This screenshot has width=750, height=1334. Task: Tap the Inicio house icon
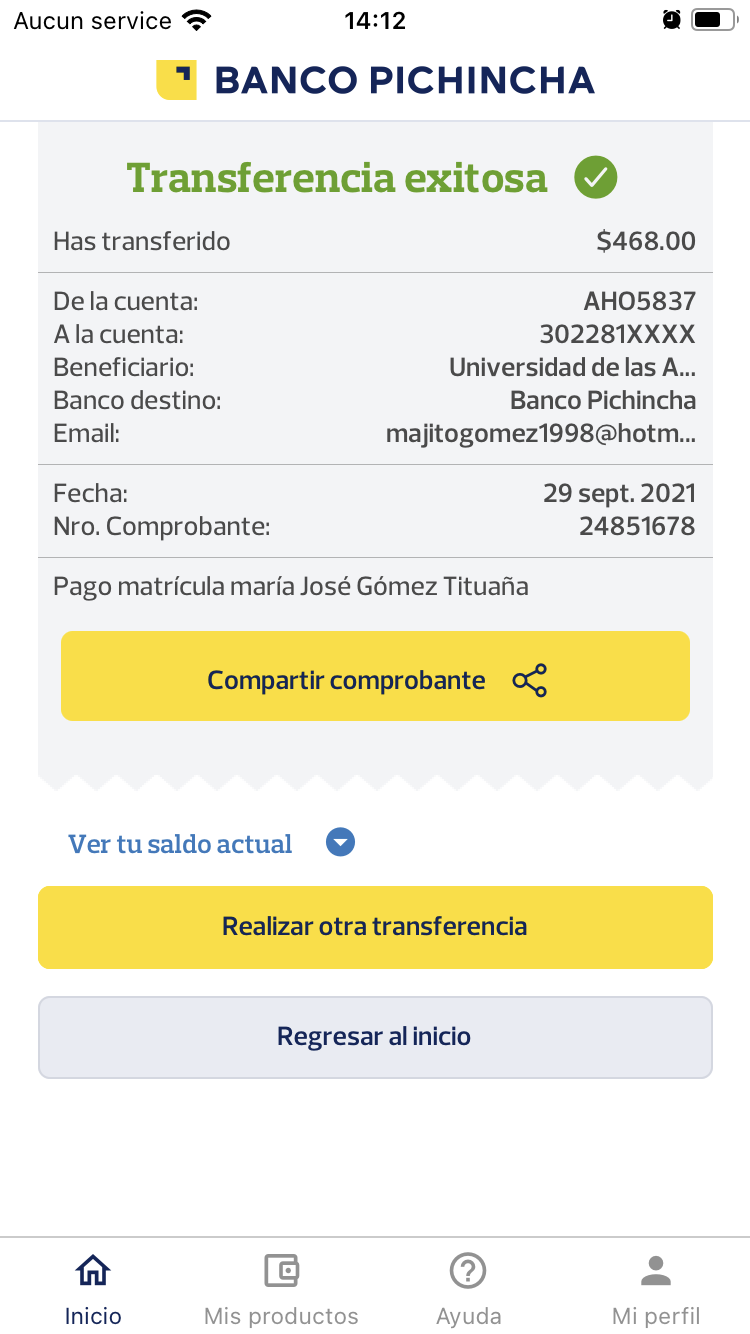[93, 1271]
